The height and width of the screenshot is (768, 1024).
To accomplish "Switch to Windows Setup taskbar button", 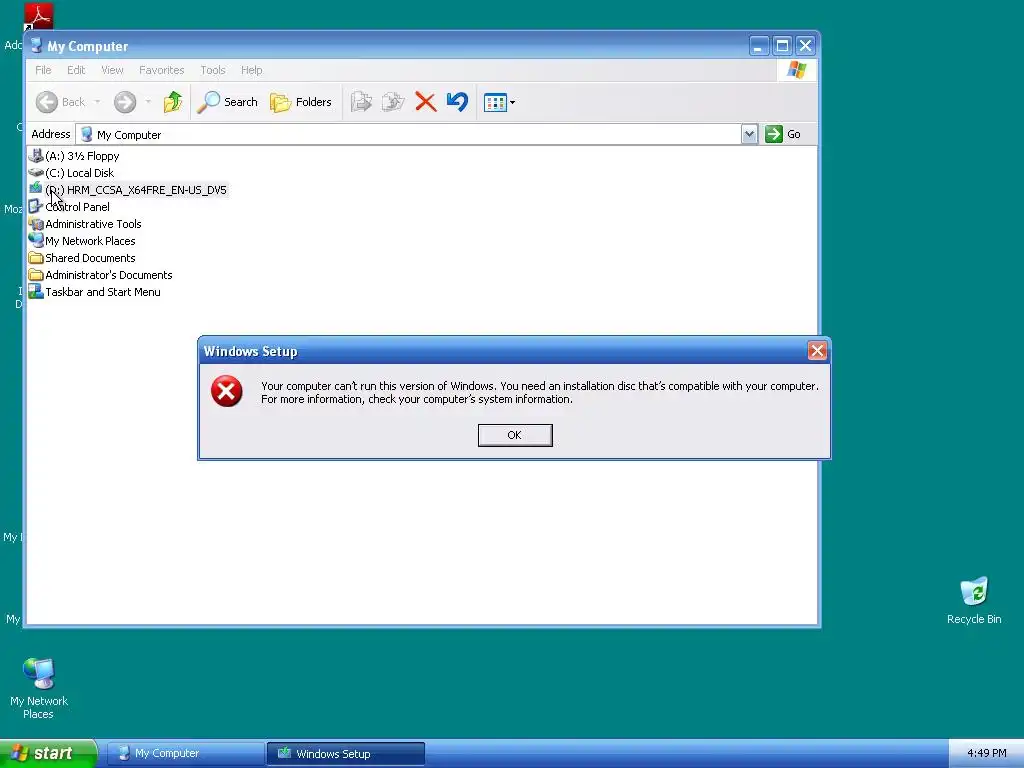I will 345,754.
